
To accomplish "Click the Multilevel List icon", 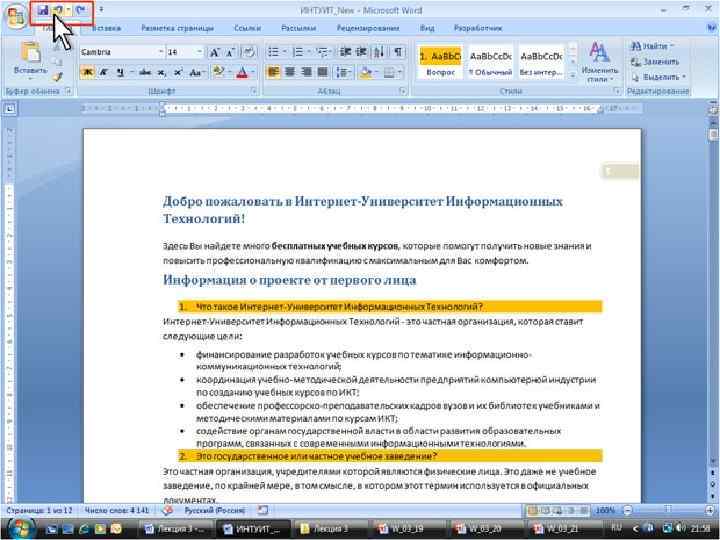I will tap(323, 52).
